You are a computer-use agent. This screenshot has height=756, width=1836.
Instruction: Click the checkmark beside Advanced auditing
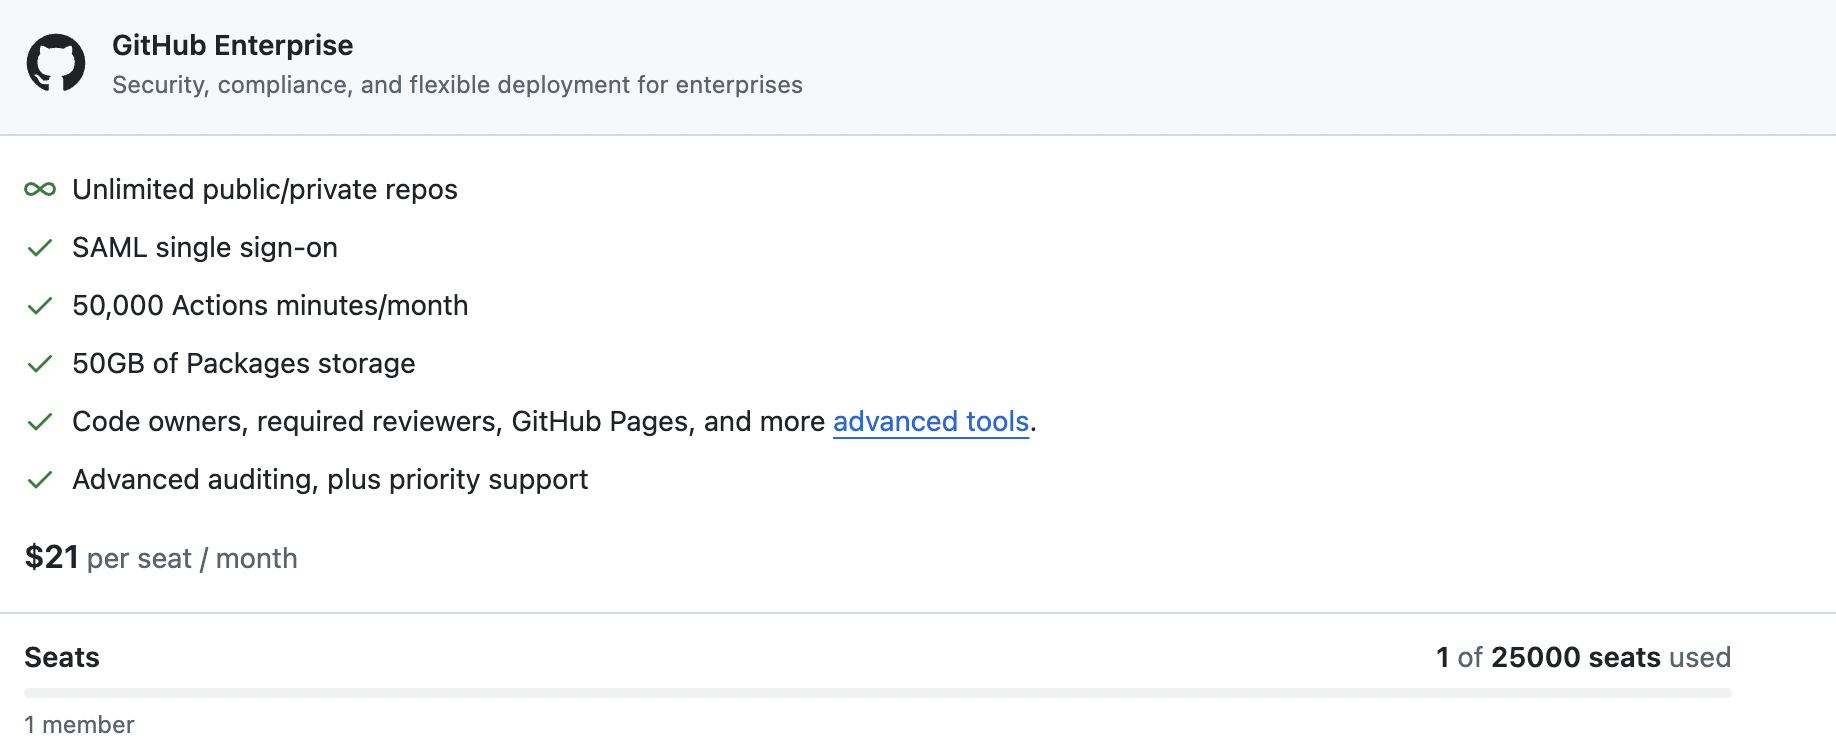tap(40, 480)
